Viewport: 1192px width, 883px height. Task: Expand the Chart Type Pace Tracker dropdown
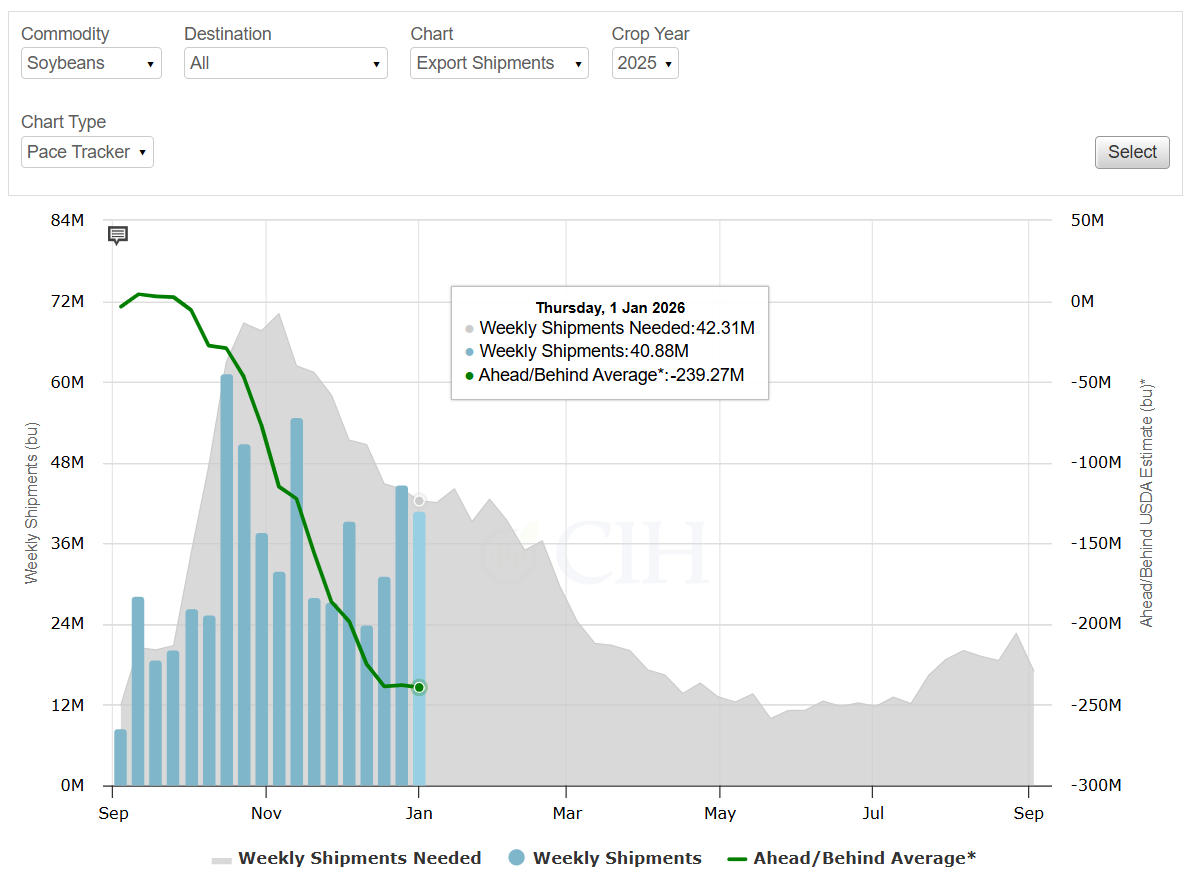point(87,152)
